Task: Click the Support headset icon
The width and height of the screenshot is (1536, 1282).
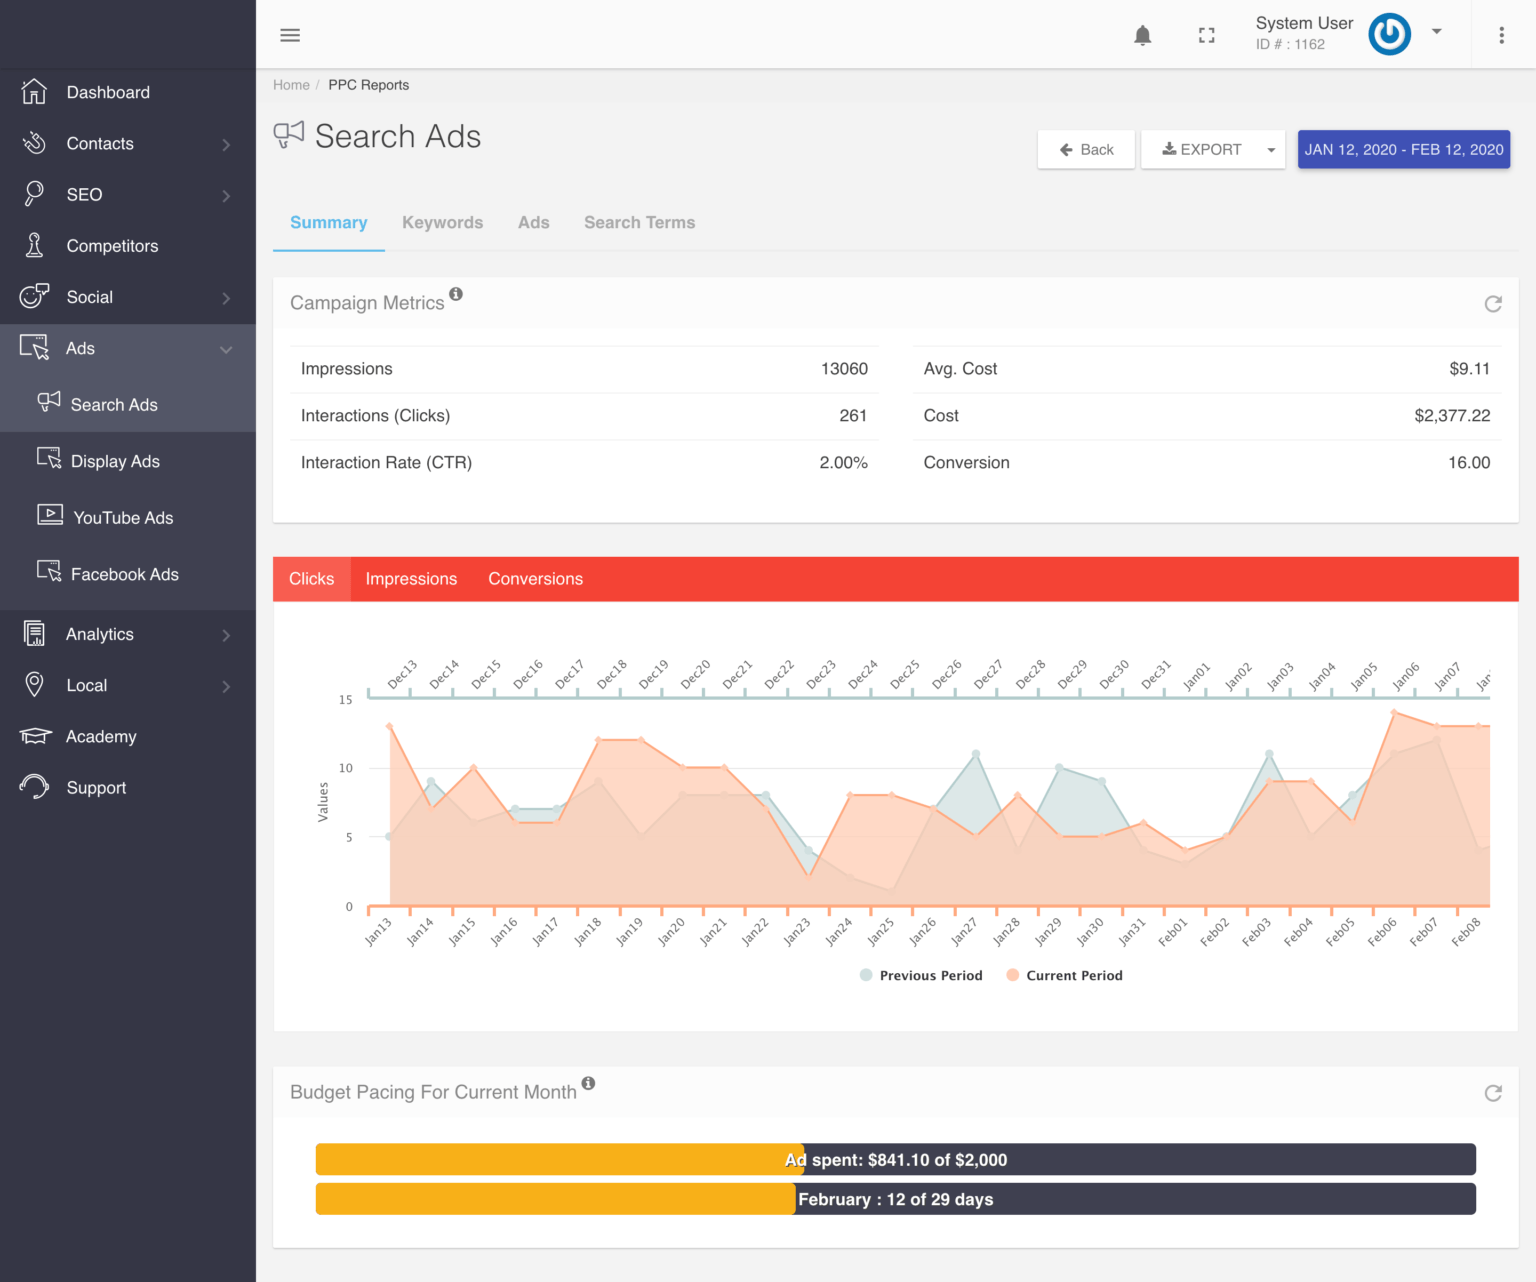Action: click(34, 787)
